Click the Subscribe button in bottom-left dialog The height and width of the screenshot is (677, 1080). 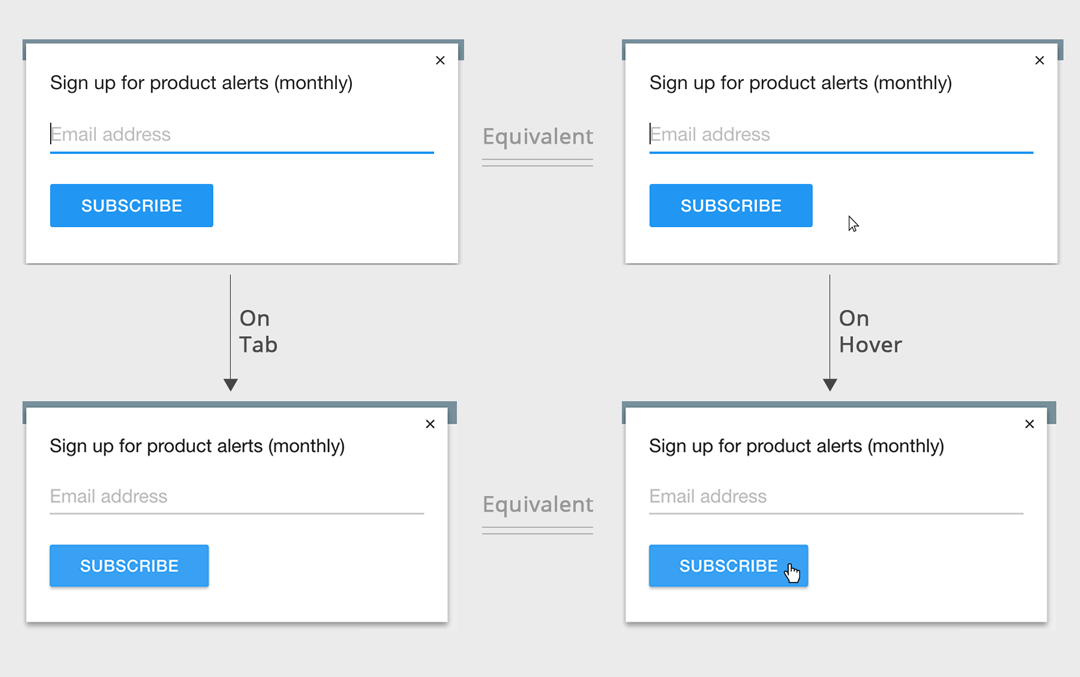pyautogui.click(x=129, y=566)
